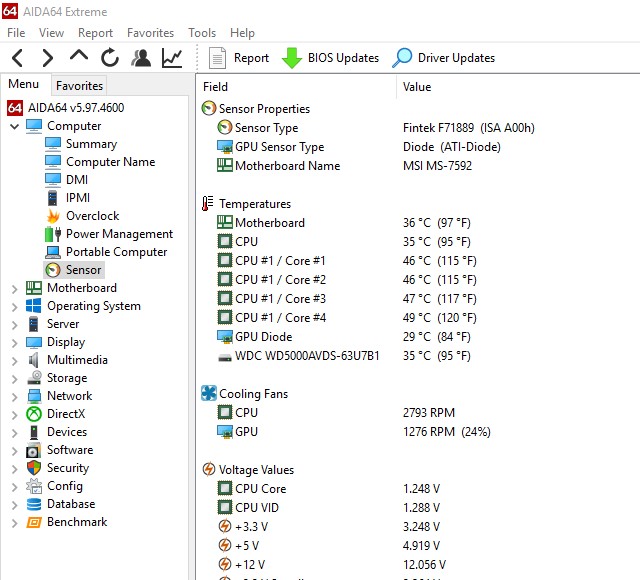
Task: Open the File menu
Action: [x=16, y=33]
